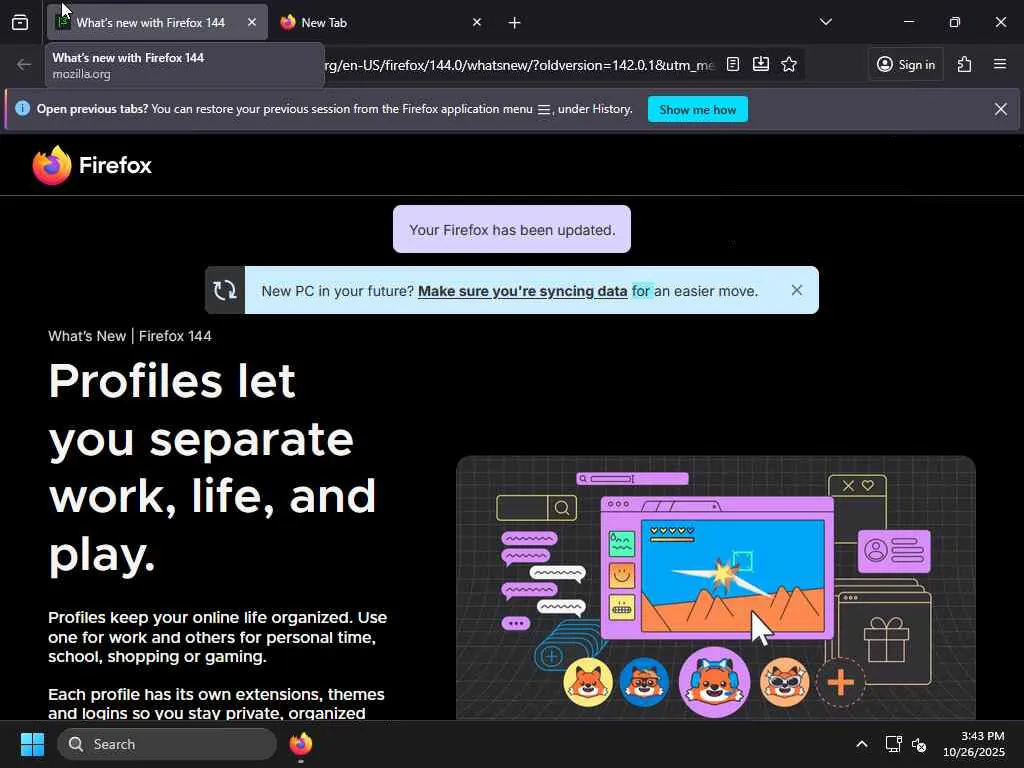Bookmark this page with star icon
The width and height of the screenshot is (1024, 768).
(x=789, y=64)
